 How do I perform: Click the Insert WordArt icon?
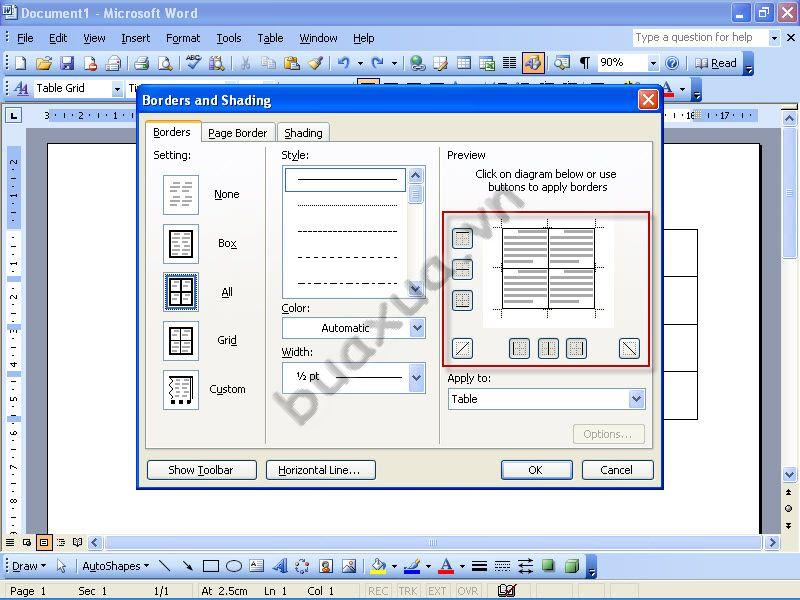(x=280, y=566)
